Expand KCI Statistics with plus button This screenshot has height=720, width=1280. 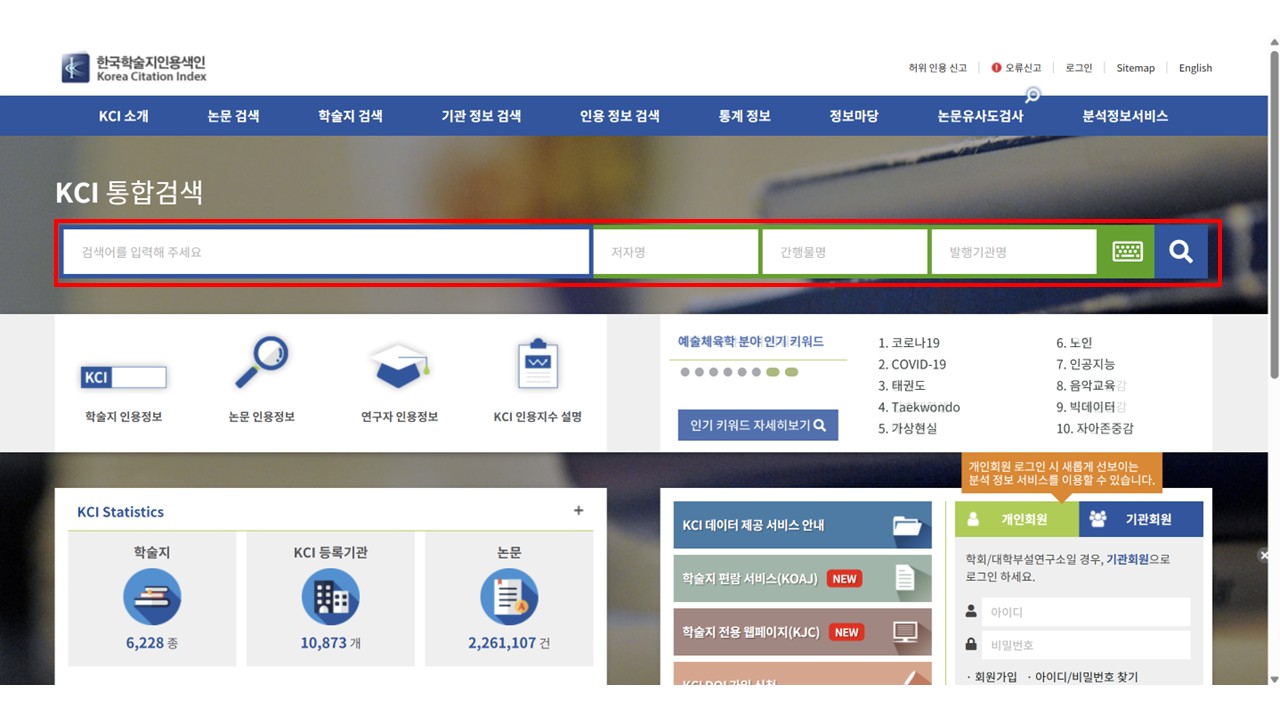[x=578, y=511]
